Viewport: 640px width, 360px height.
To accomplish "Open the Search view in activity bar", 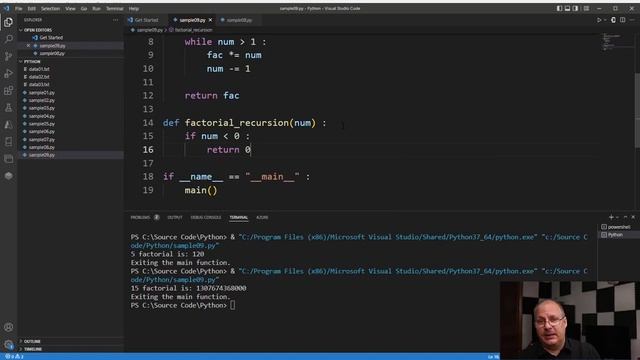I will [8, 39].
